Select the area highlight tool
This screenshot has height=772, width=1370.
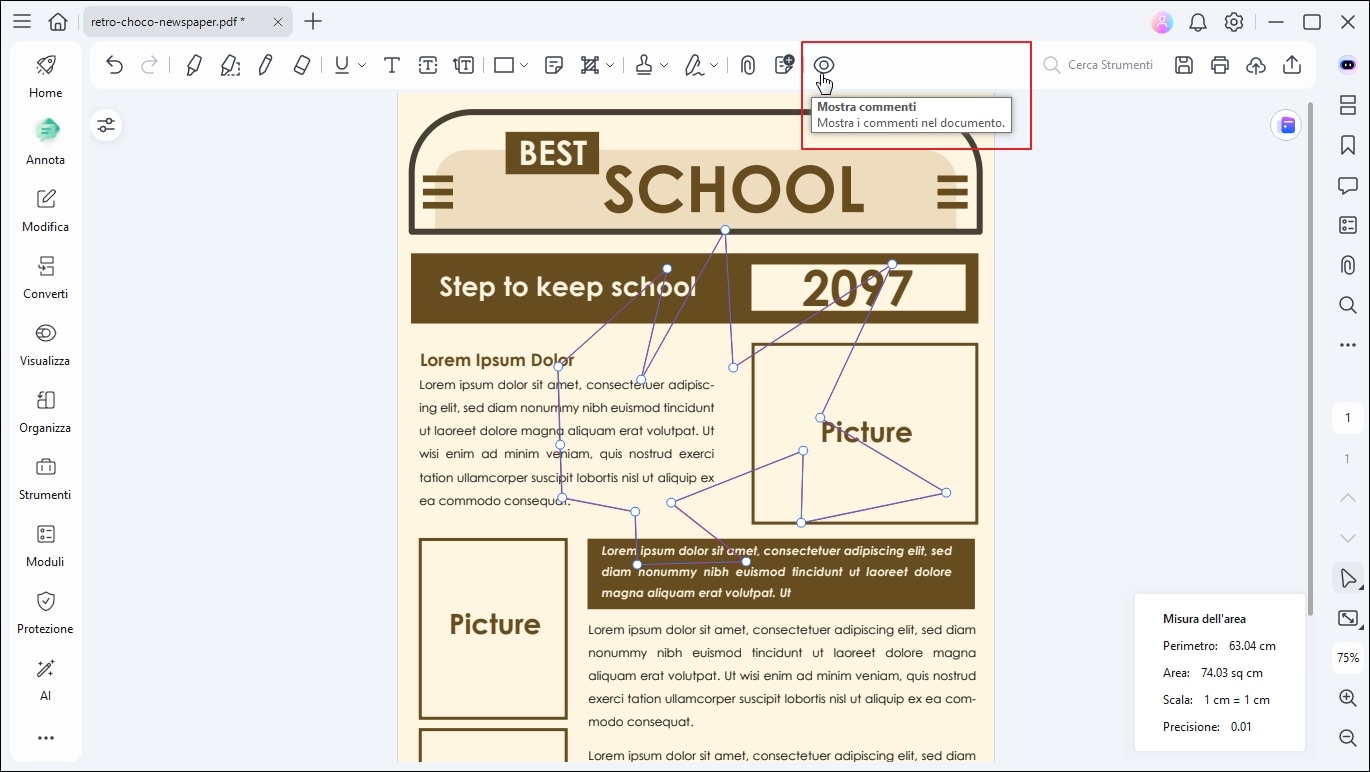(230, 65)
